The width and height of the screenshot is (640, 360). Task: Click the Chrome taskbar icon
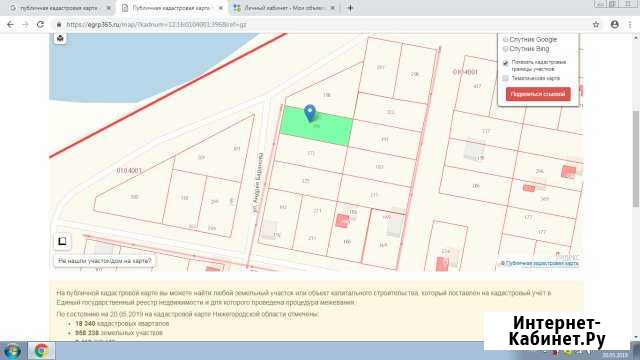pyautogui.click(x=41, y=351)
